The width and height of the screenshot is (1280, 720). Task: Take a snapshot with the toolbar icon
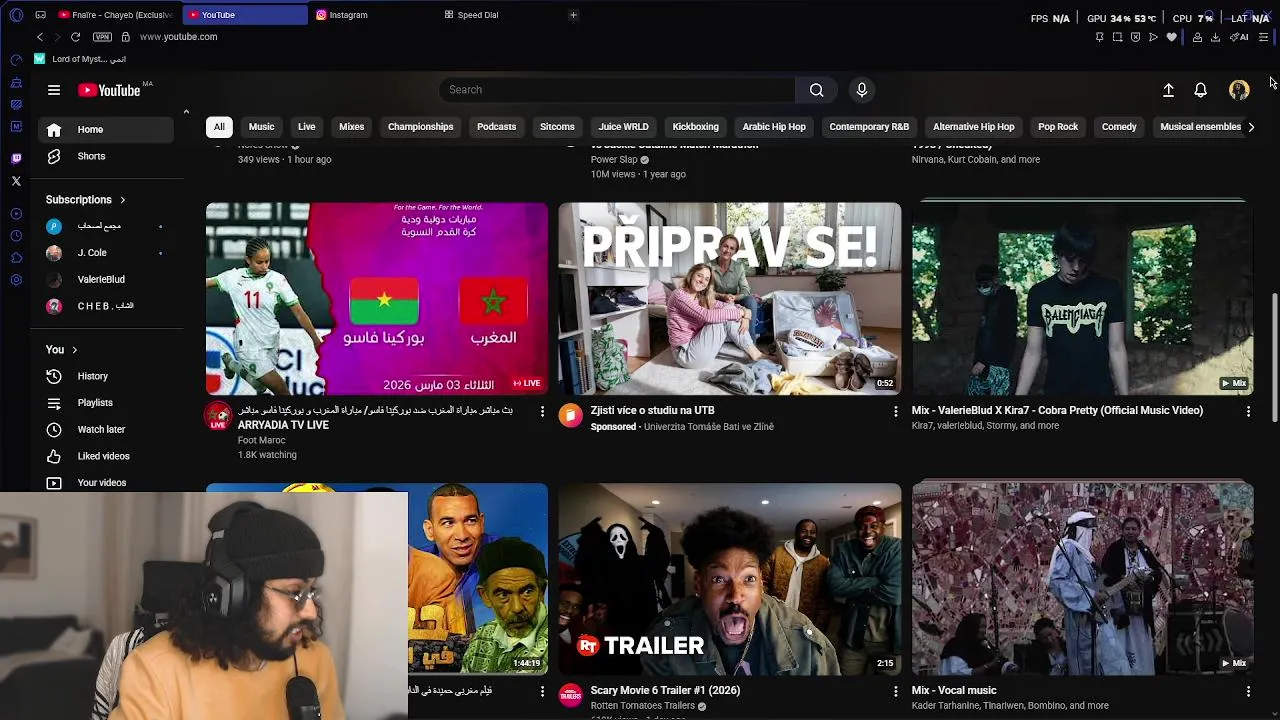click(1117, 37)
